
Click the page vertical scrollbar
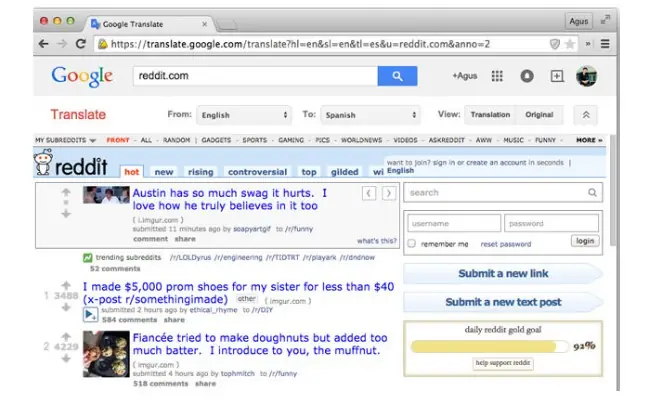pos(613,190)
